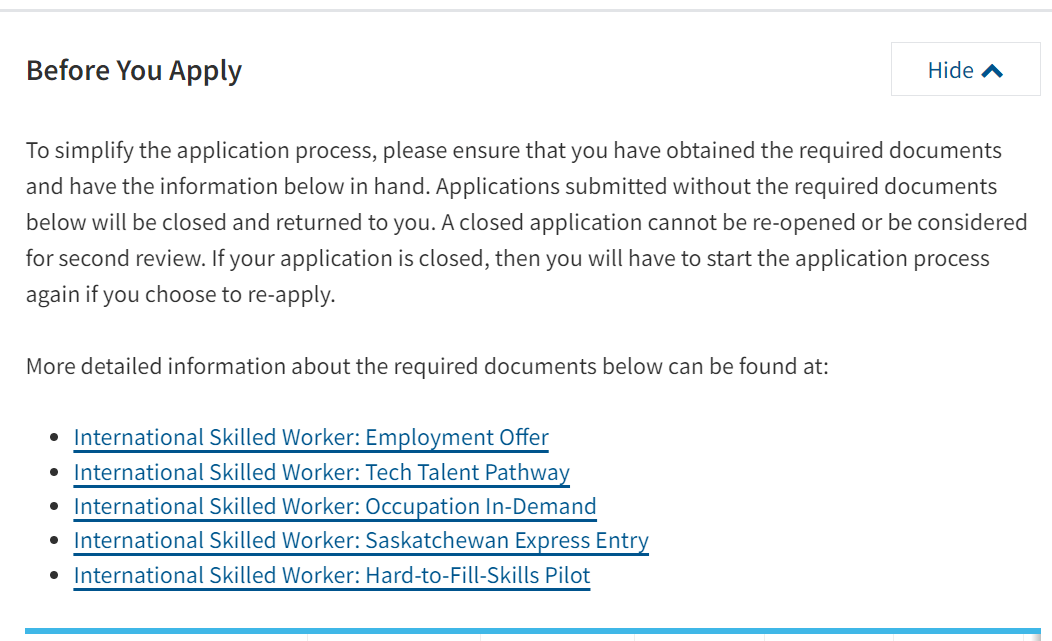Click the paragraph starting 'To simplify the application'

coord(527,222)
